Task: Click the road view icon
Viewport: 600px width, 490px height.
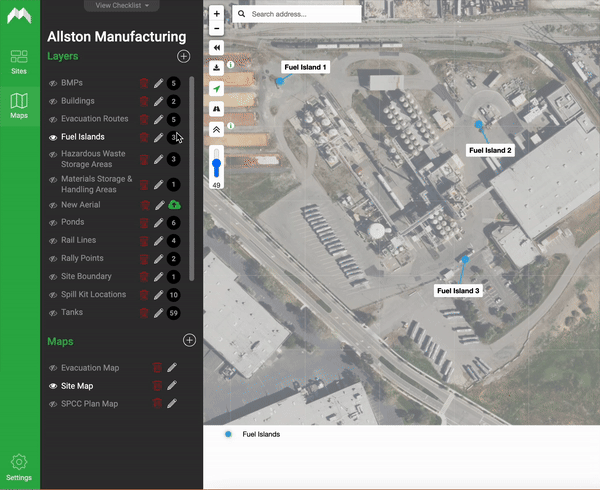Action: point(217,109)
